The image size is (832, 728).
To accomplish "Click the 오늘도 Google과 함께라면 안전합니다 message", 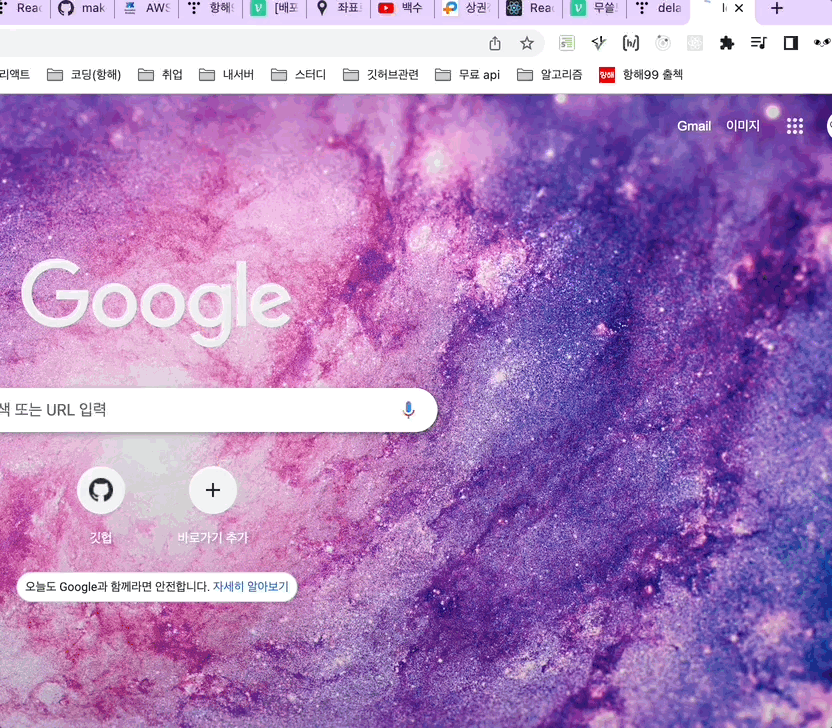I will pos(117,586).
